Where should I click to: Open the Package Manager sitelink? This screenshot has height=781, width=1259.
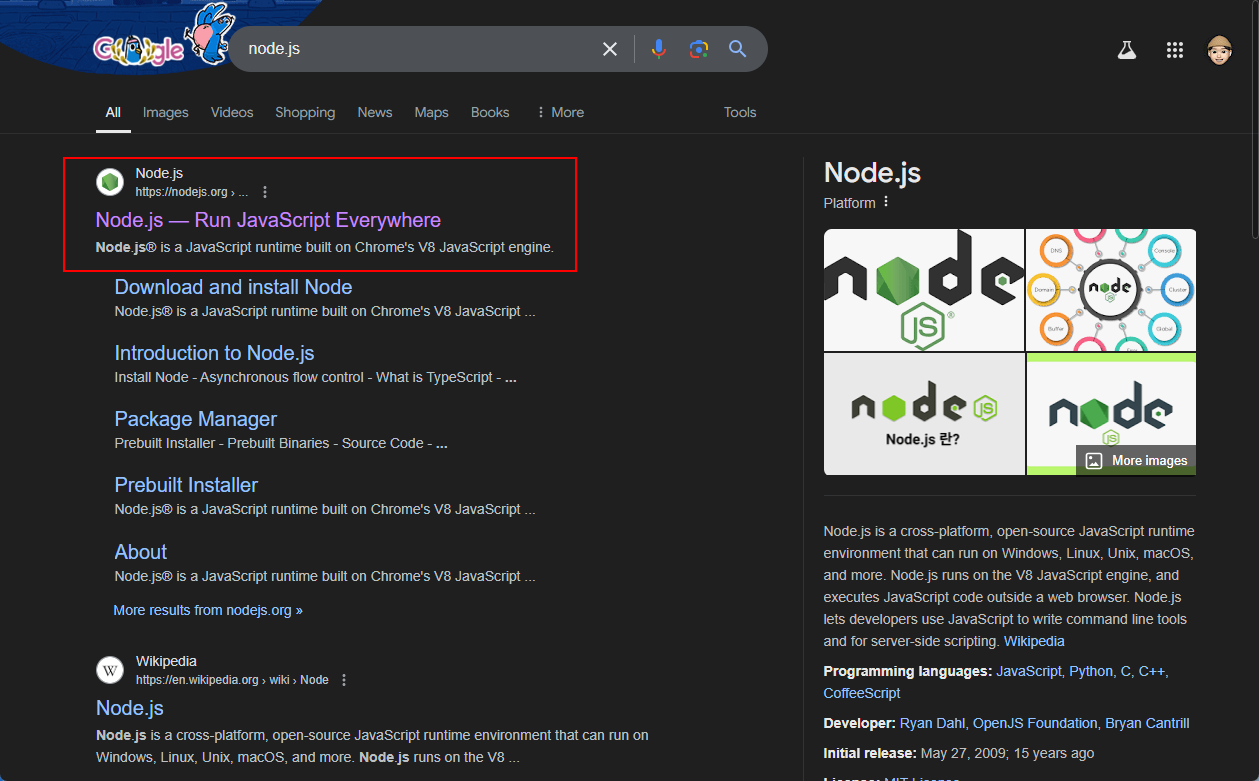(x=195, y=419)
